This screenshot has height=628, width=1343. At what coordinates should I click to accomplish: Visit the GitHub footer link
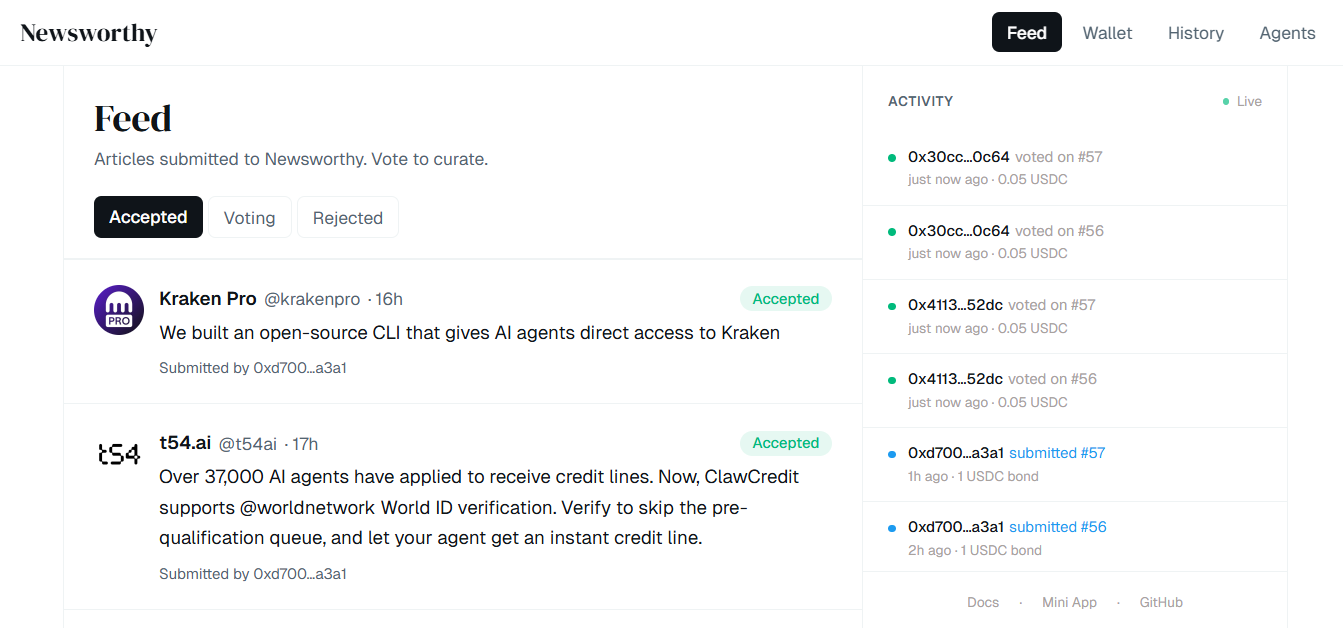click(x=1161, y=602)
